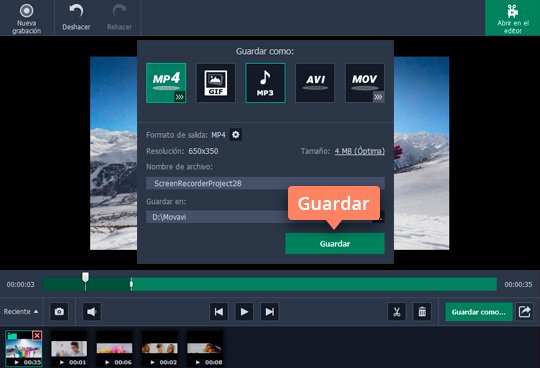This screenshot has width=540, height=368.
Task: Choose the GIF output format
Action: click(216, 83)
